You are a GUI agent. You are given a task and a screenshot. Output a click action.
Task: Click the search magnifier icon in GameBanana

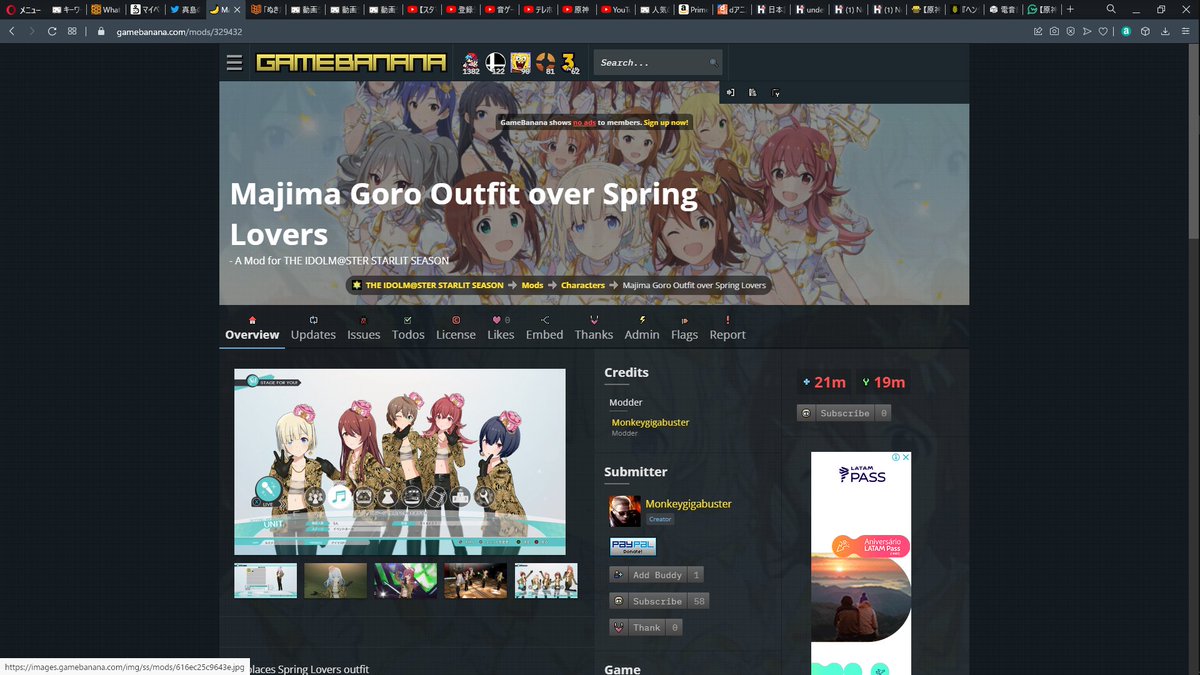point(713,63)
